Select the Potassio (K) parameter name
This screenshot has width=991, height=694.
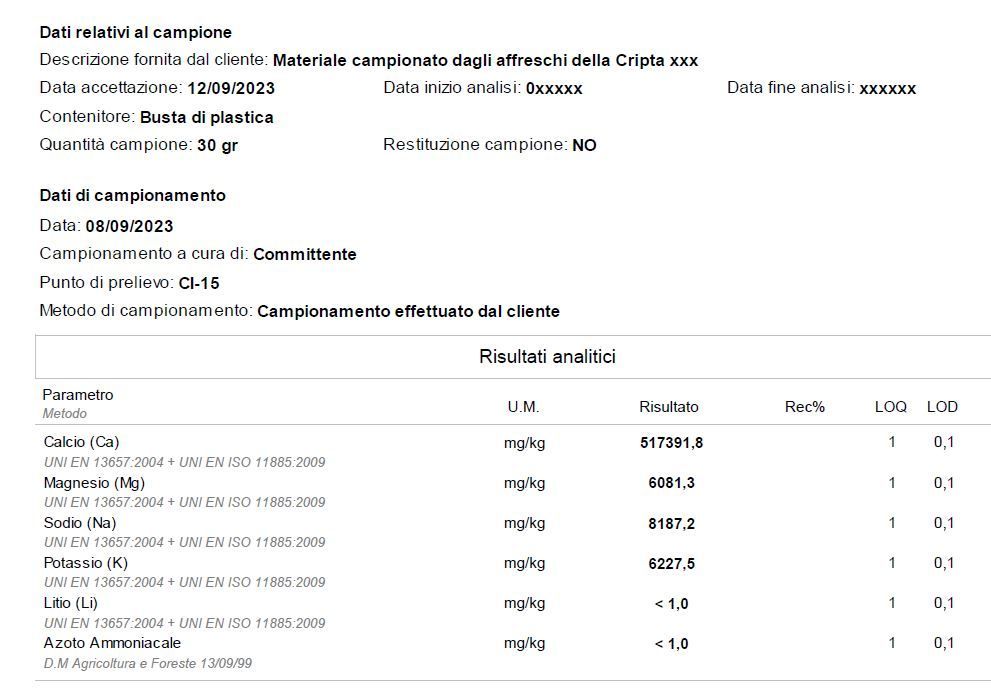(86, 563)
